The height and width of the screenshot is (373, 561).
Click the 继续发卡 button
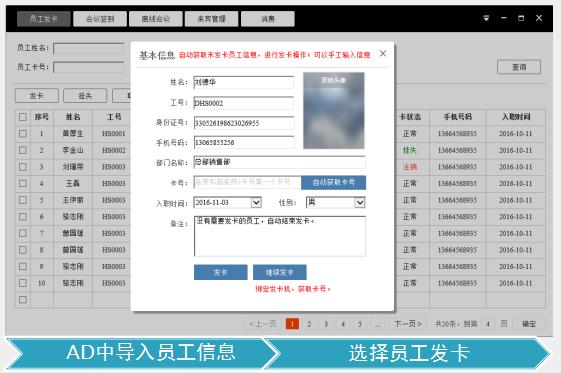pyautogui.click(x=279, y=272)
